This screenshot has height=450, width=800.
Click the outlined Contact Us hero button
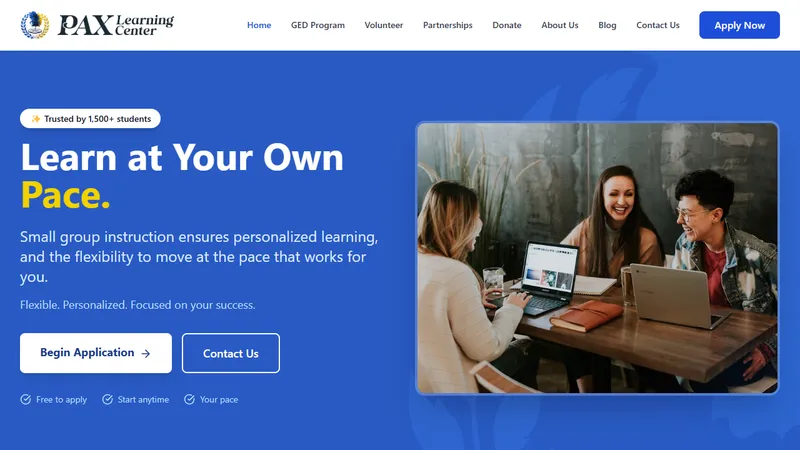click(x=231, y=353)
